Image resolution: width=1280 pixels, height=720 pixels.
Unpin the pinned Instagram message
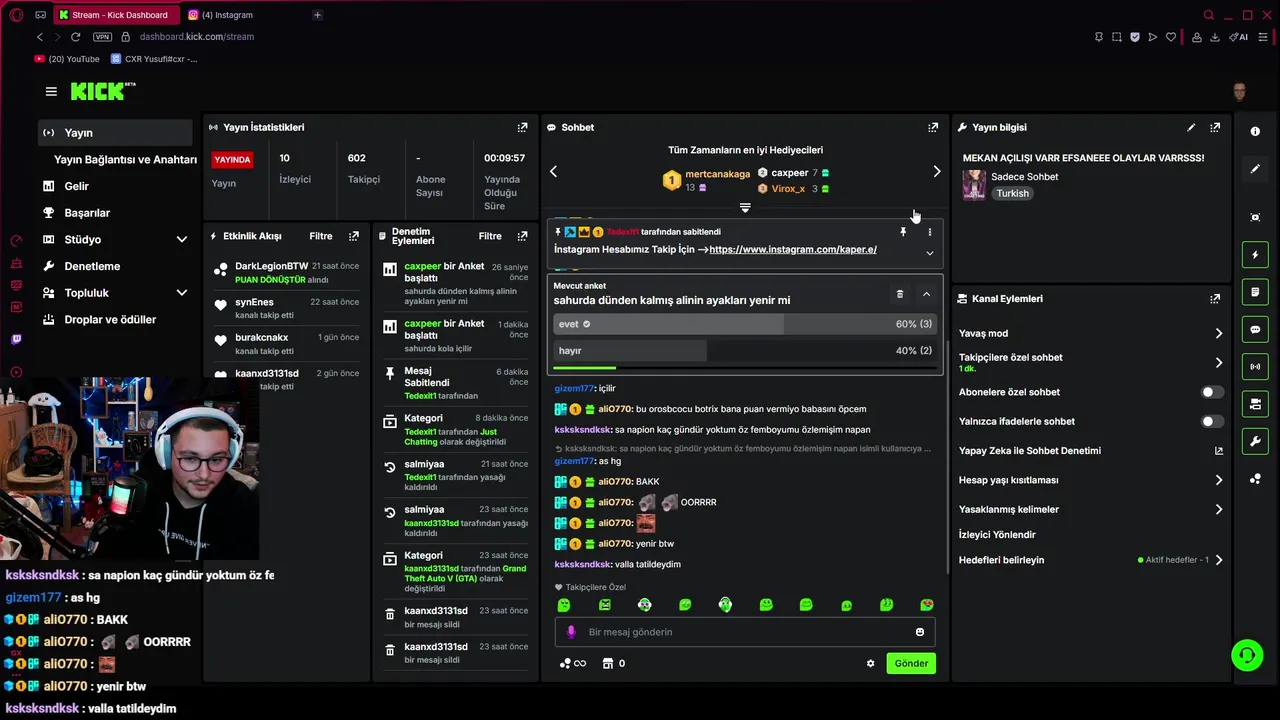(x=903, y=232)
